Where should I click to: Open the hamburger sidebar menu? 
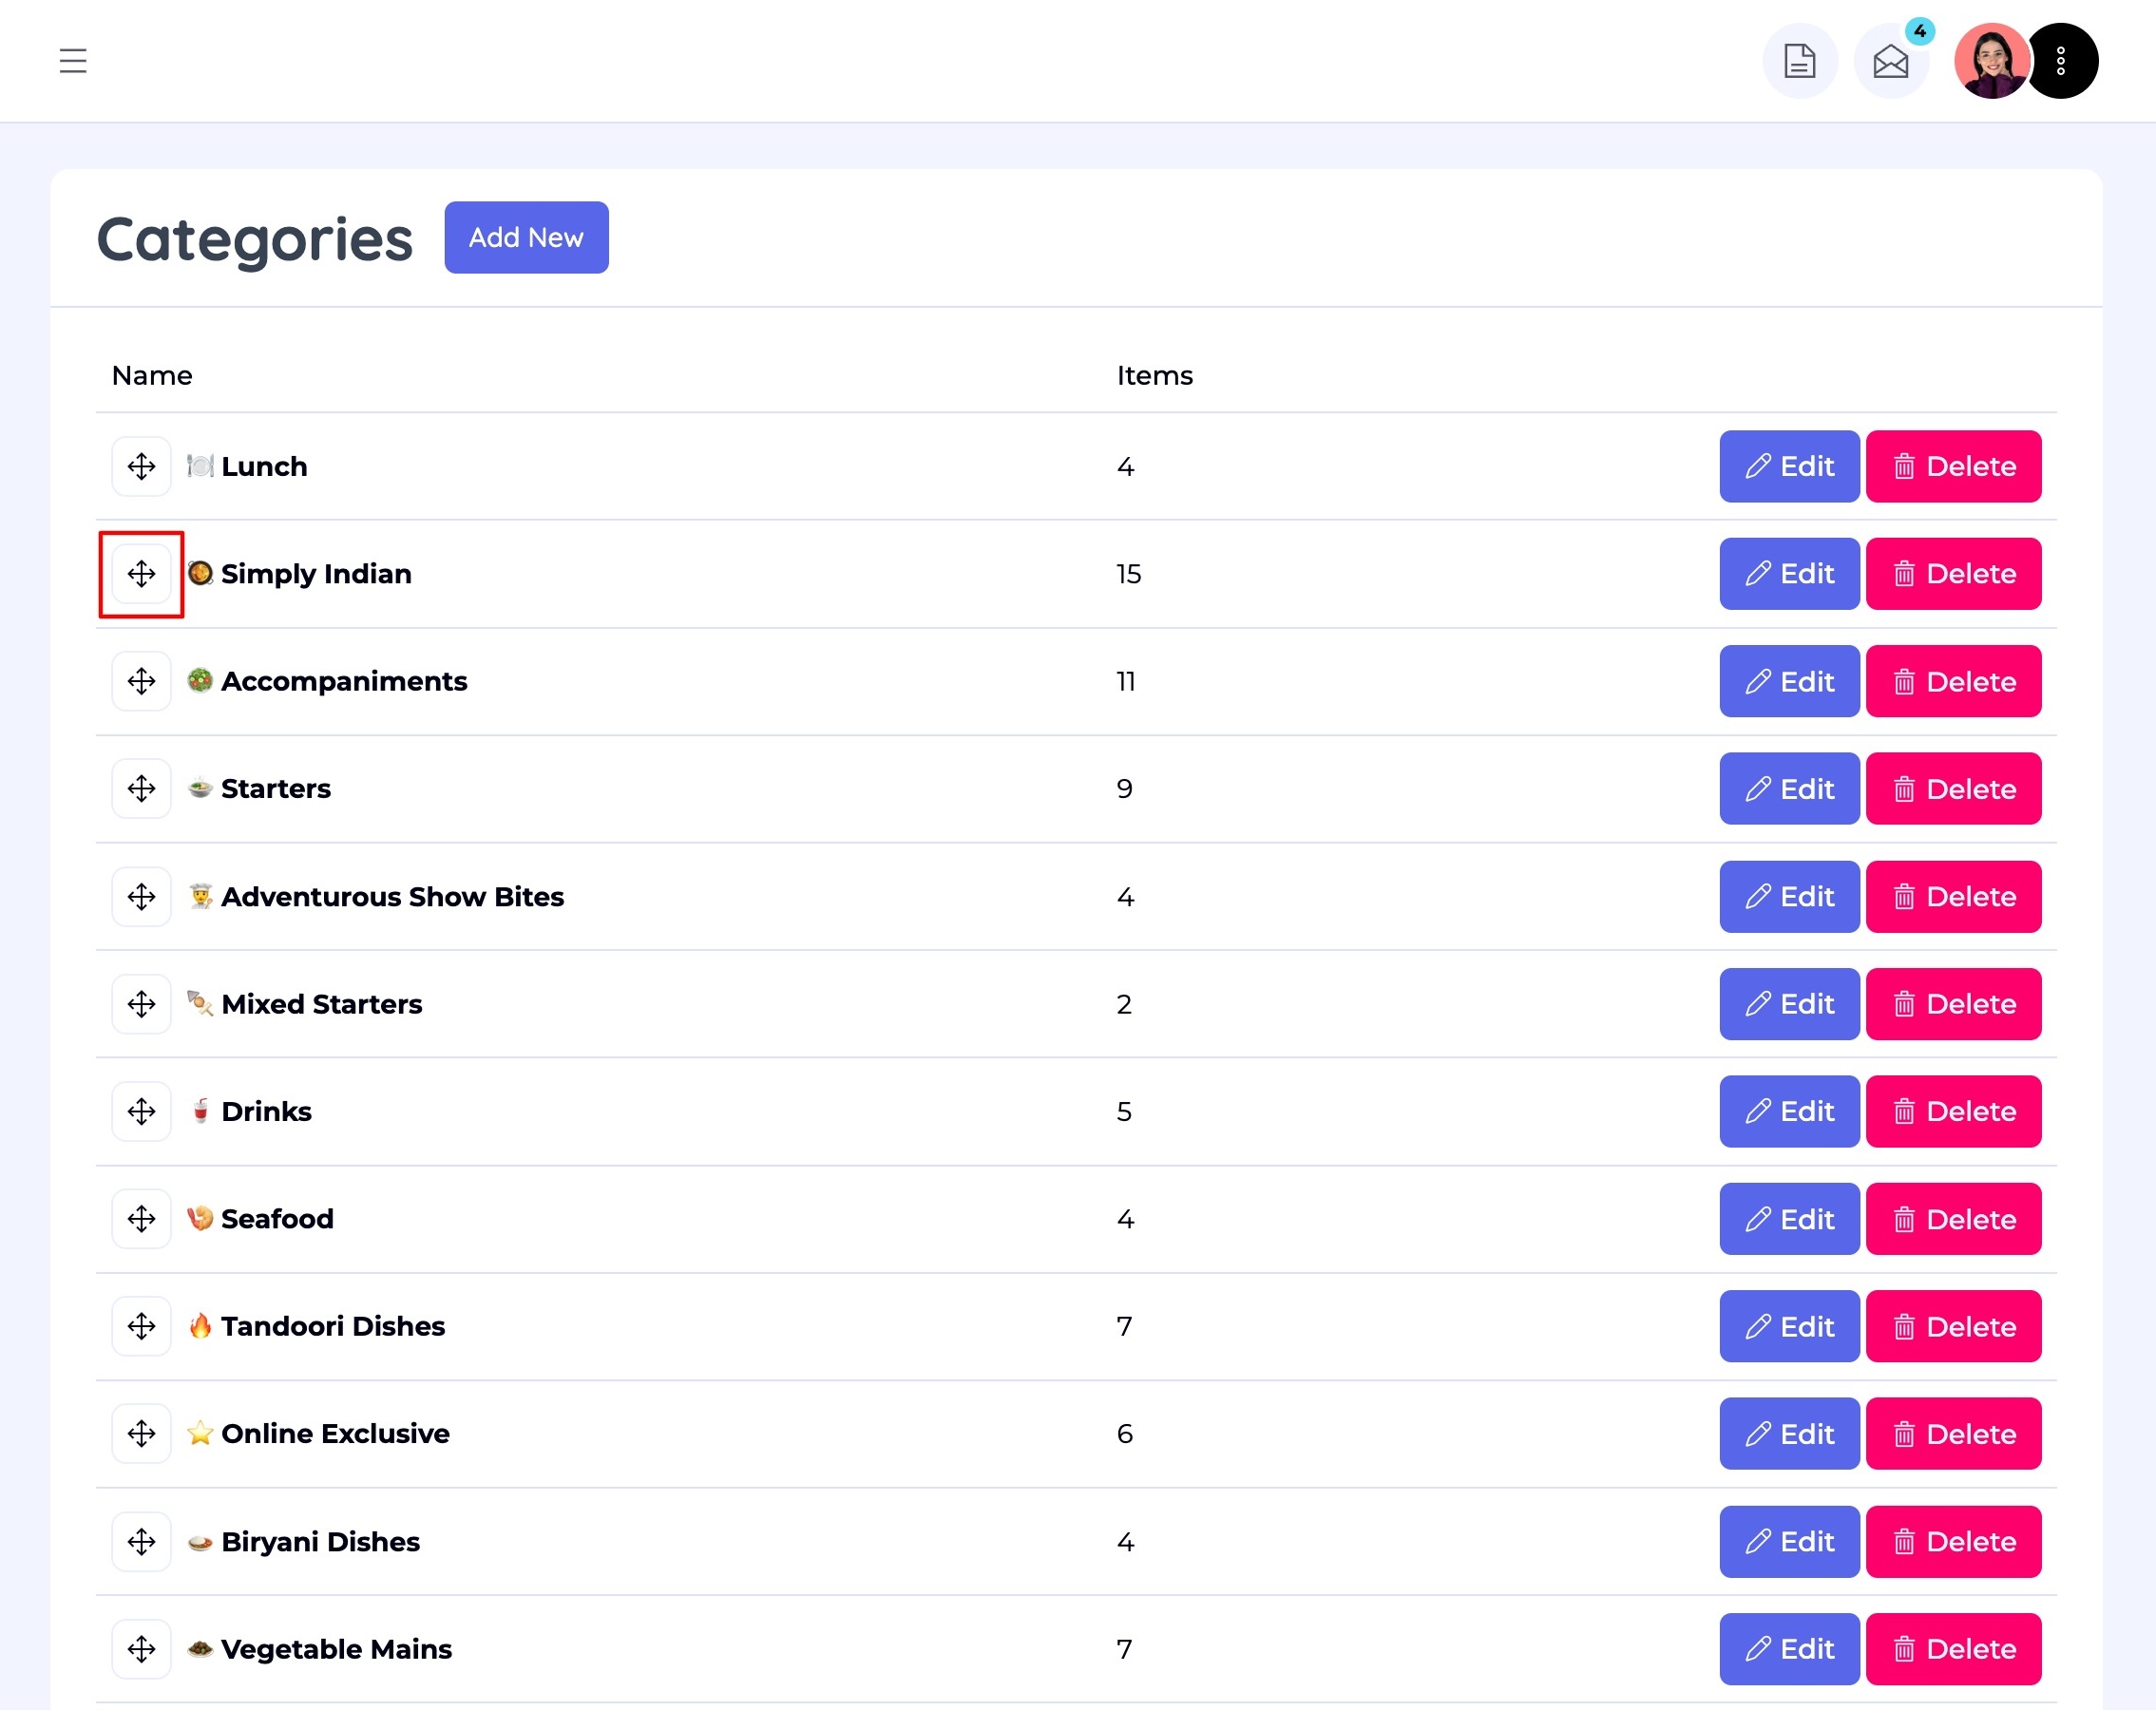click(x=73, y=61)
